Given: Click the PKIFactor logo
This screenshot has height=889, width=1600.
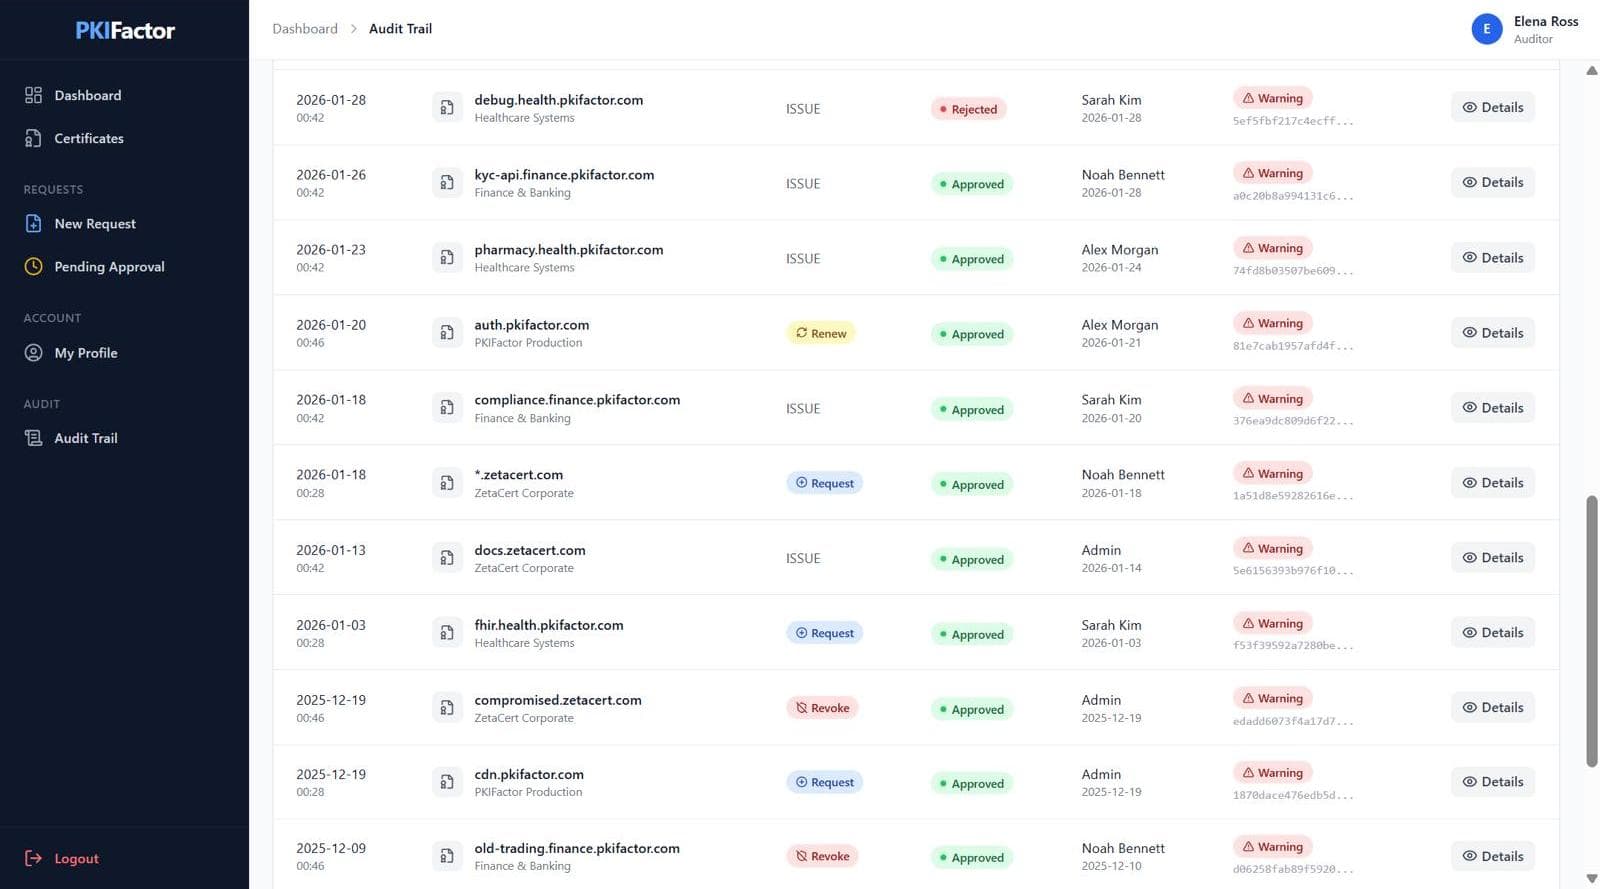Looking at the screenshot, I should (124, 30).
